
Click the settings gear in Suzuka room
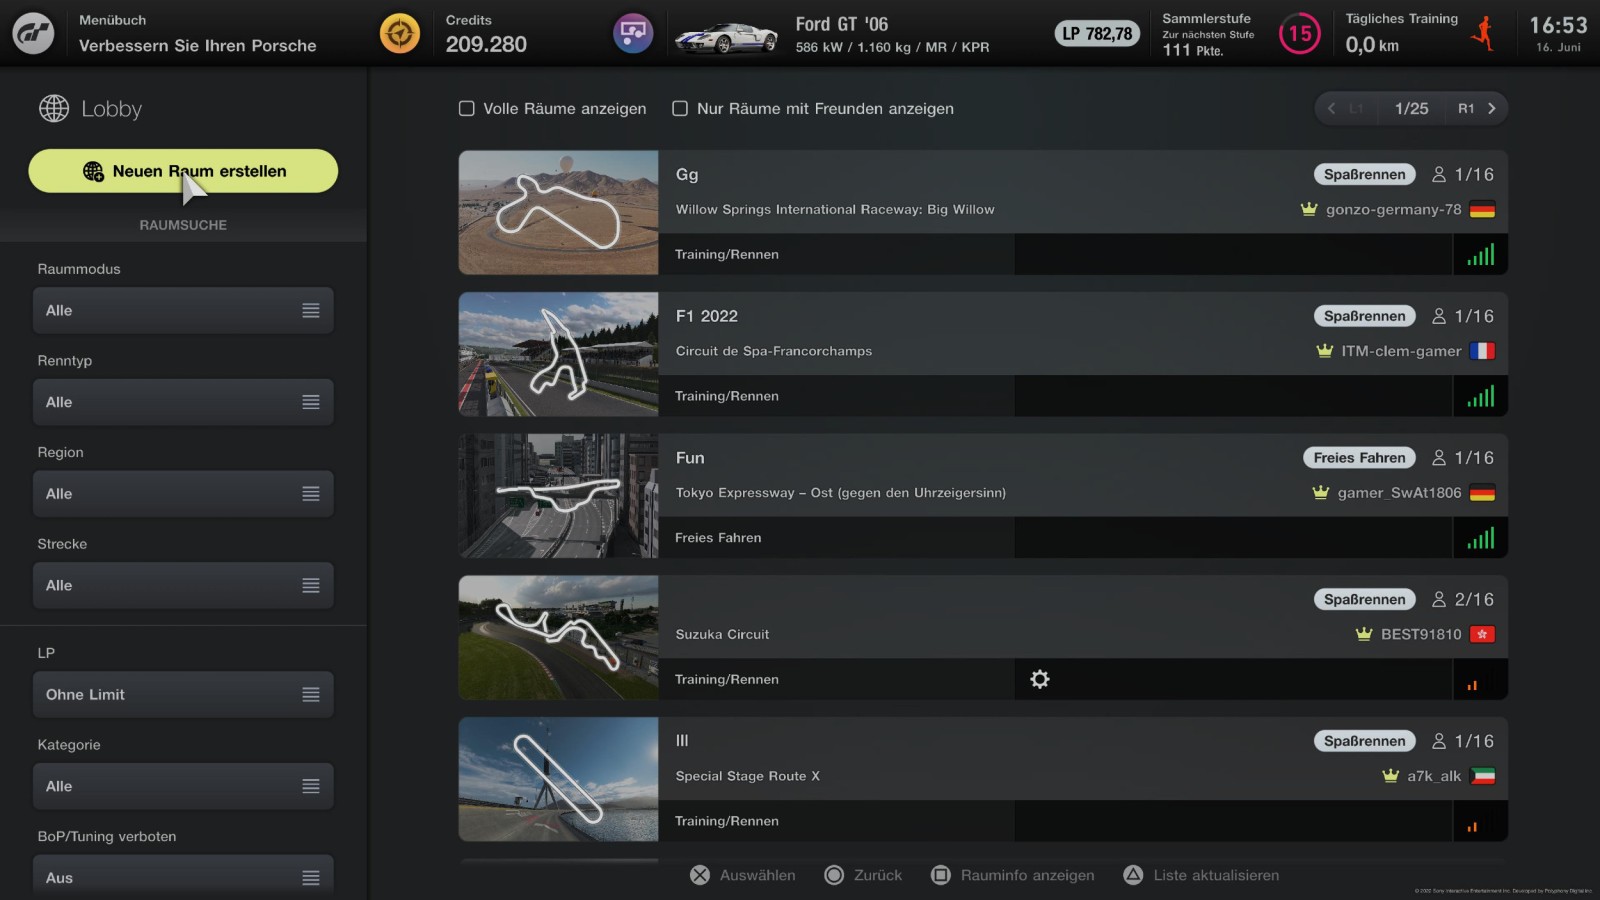tap(1040, 679)
